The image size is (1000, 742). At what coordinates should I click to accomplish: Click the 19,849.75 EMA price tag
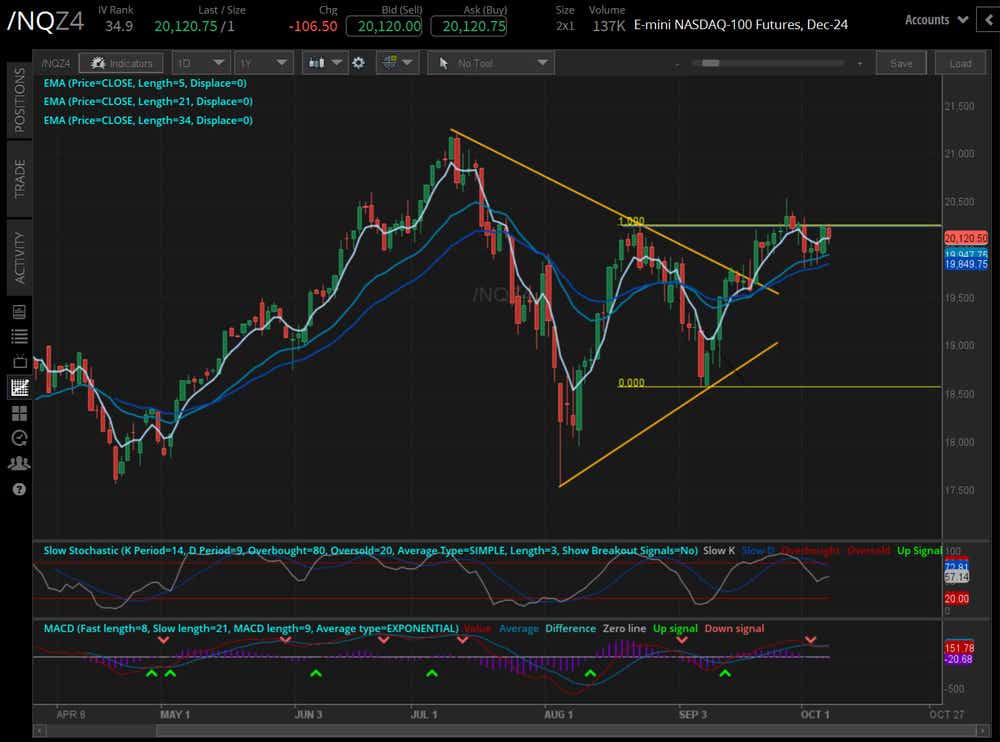tap(966, 264)
